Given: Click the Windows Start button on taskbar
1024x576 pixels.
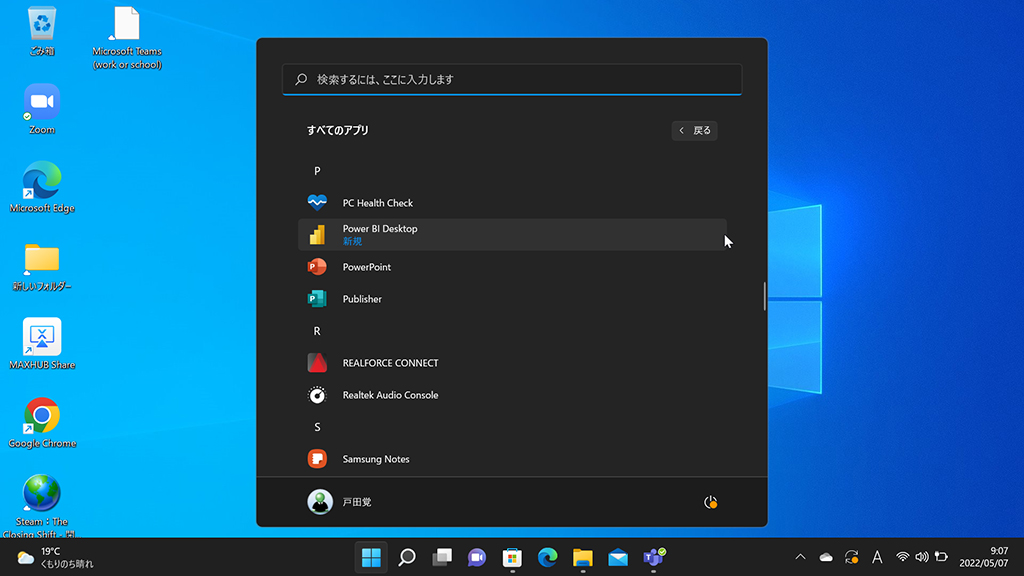Looking at the screenshot, I should [x=371, y=557].
